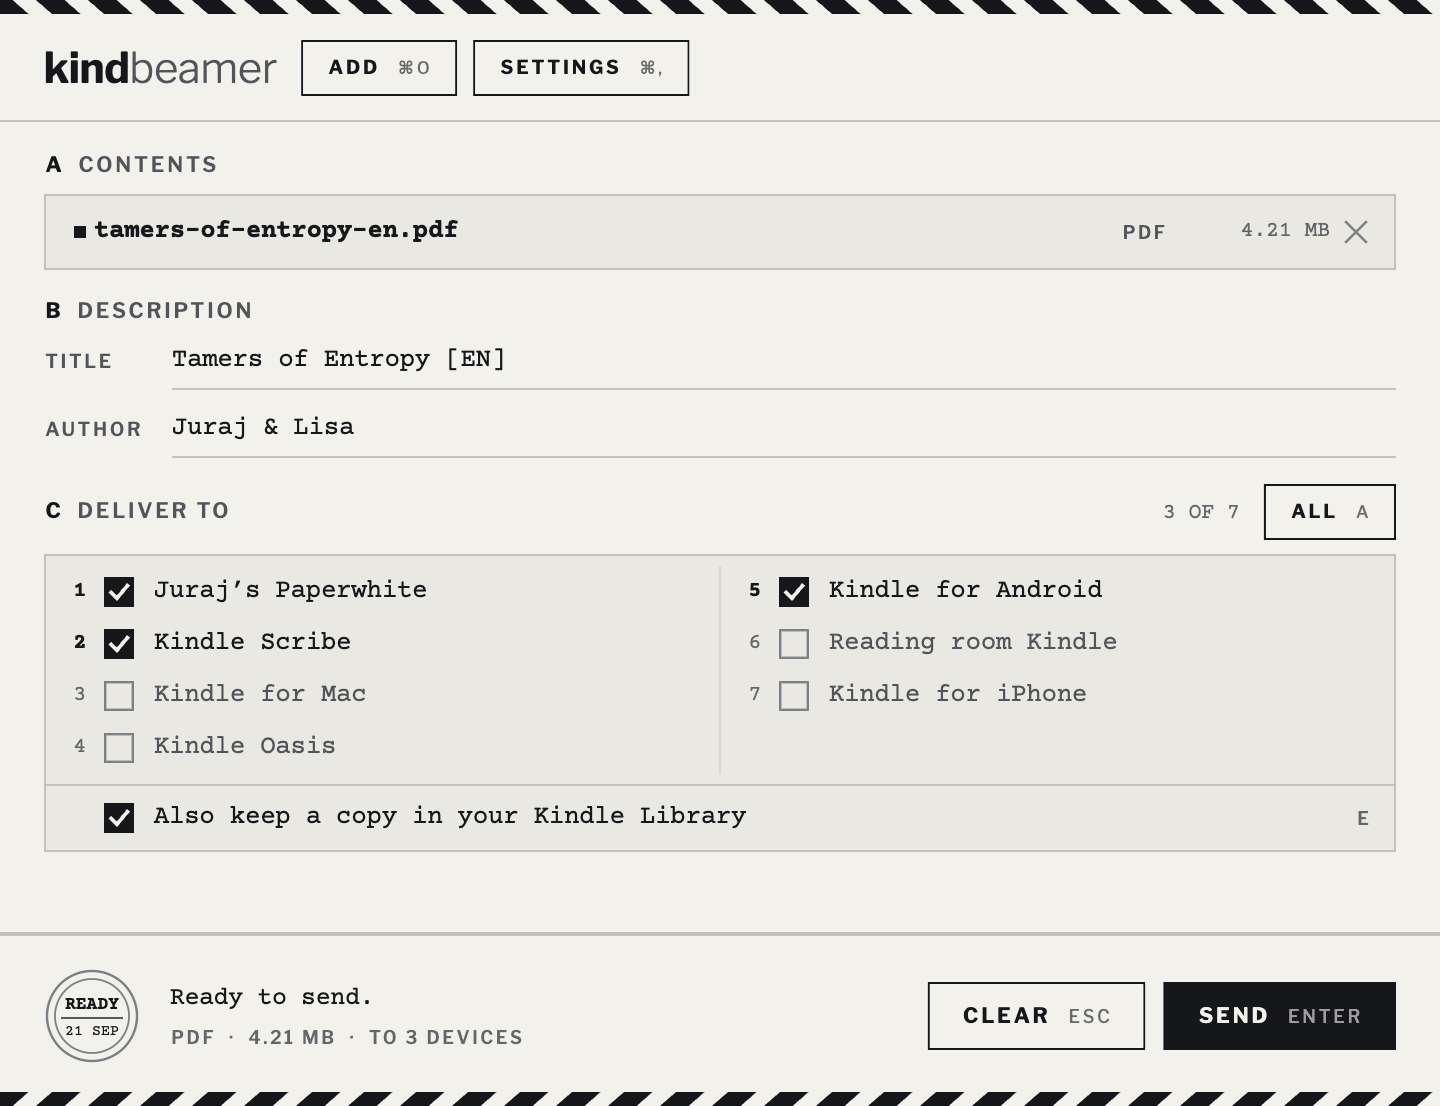Click the kindbeamer logo

(160, 68)
